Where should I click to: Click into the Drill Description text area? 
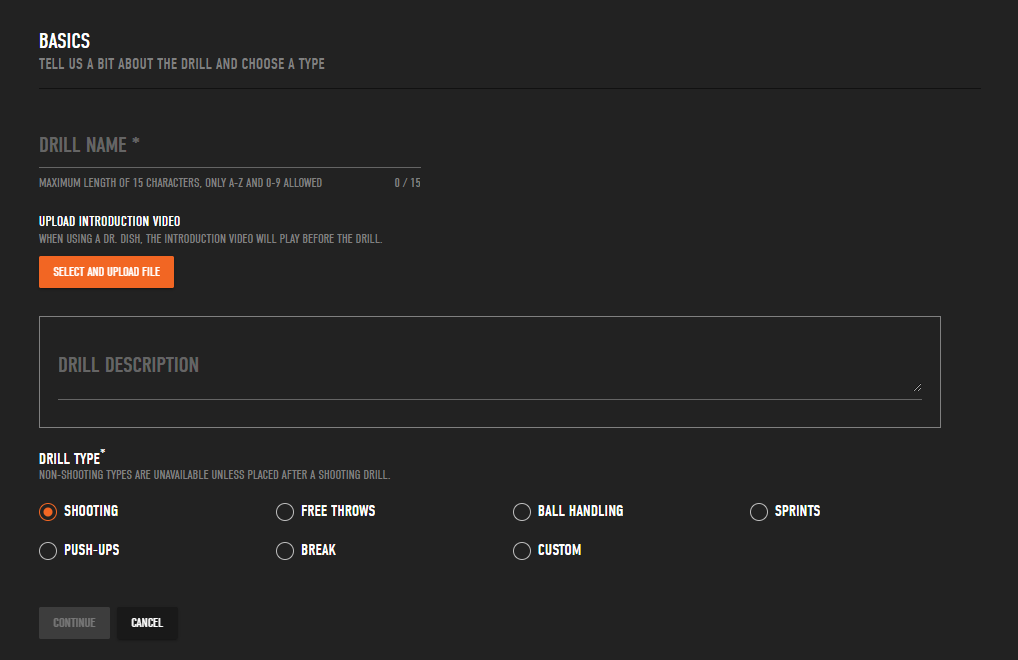pos(490,373)
